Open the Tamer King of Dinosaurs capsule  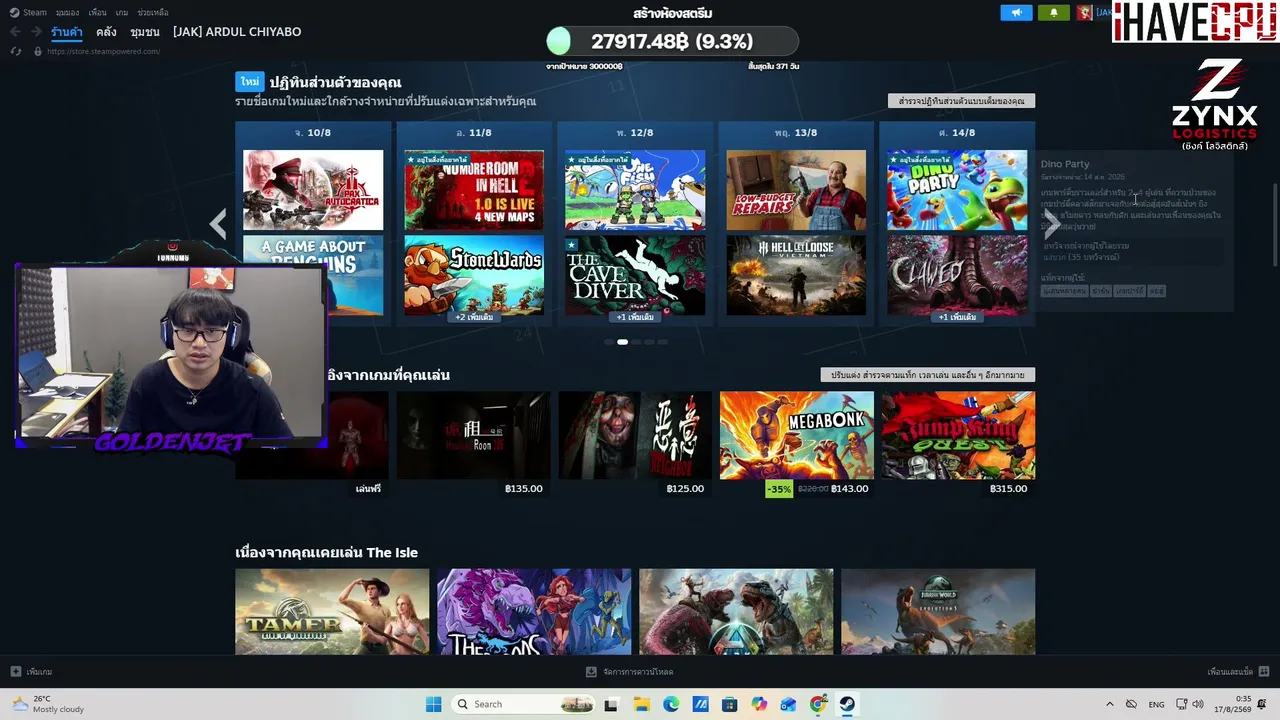[x=332, y=612]
